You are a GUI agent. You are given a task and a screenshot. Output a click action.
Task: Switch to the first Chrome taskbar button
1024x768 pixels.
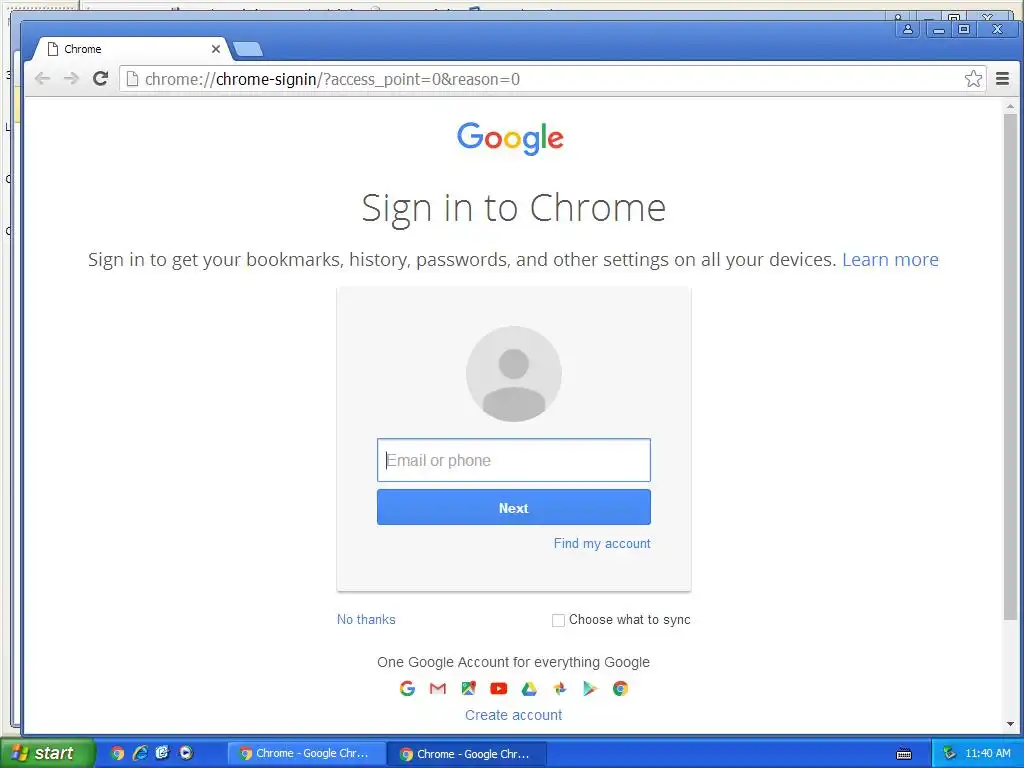tap(305, 754)
